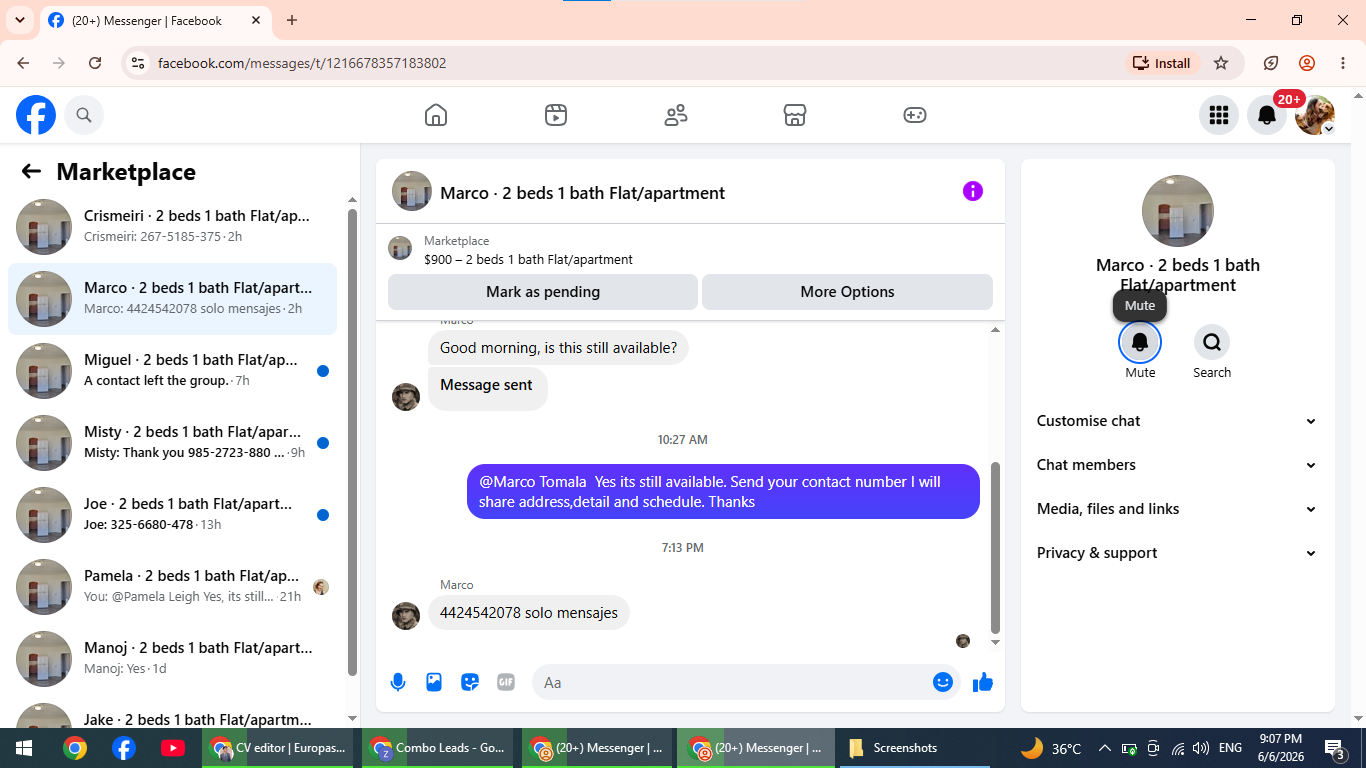Open Manoj conversation
The height and width of the screenshot is (768, 1366).
tap(172, 659)
